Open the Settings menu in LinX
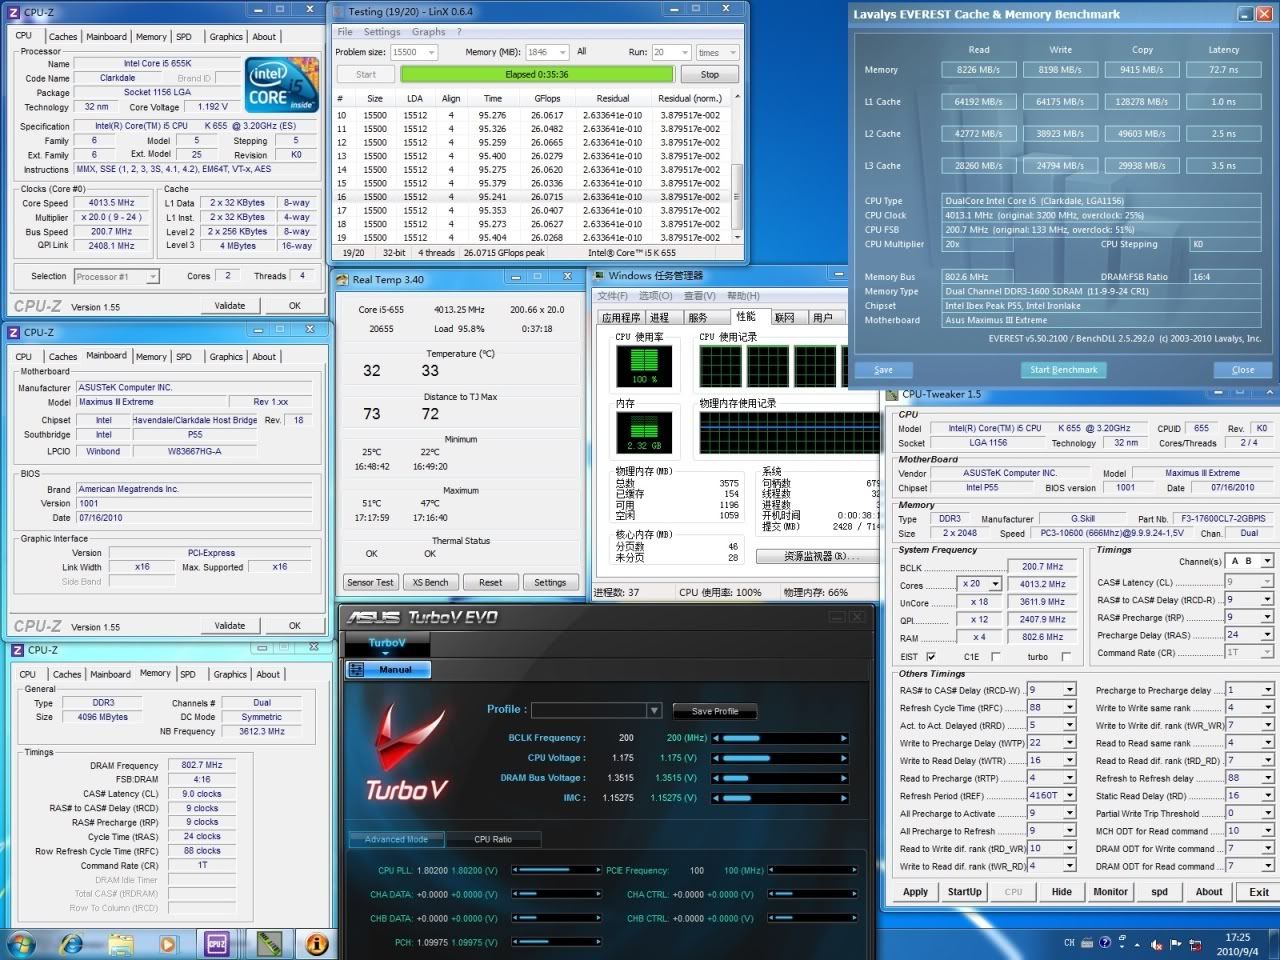Screen dimensions: 1280x960 (x=382, y=32)
